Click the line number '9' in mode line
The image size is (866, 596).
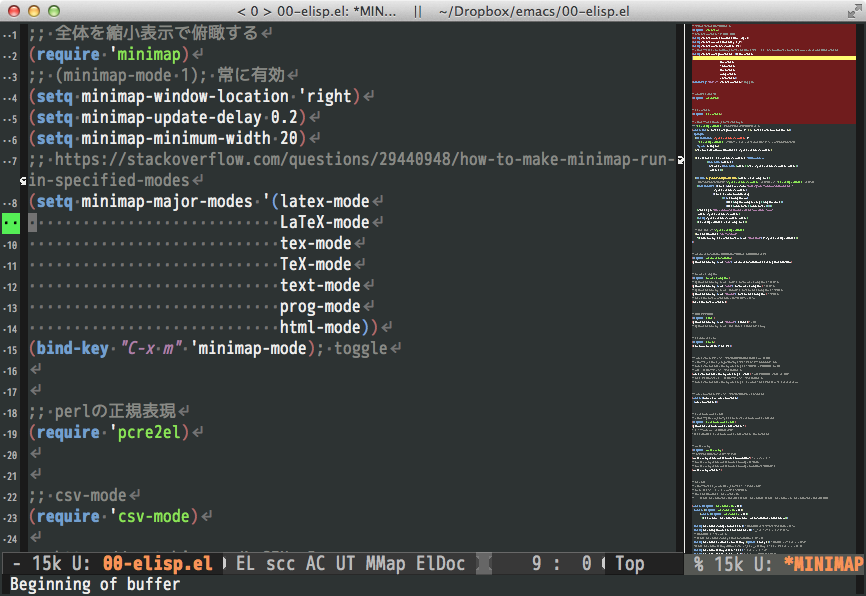[x=536, y=563]
